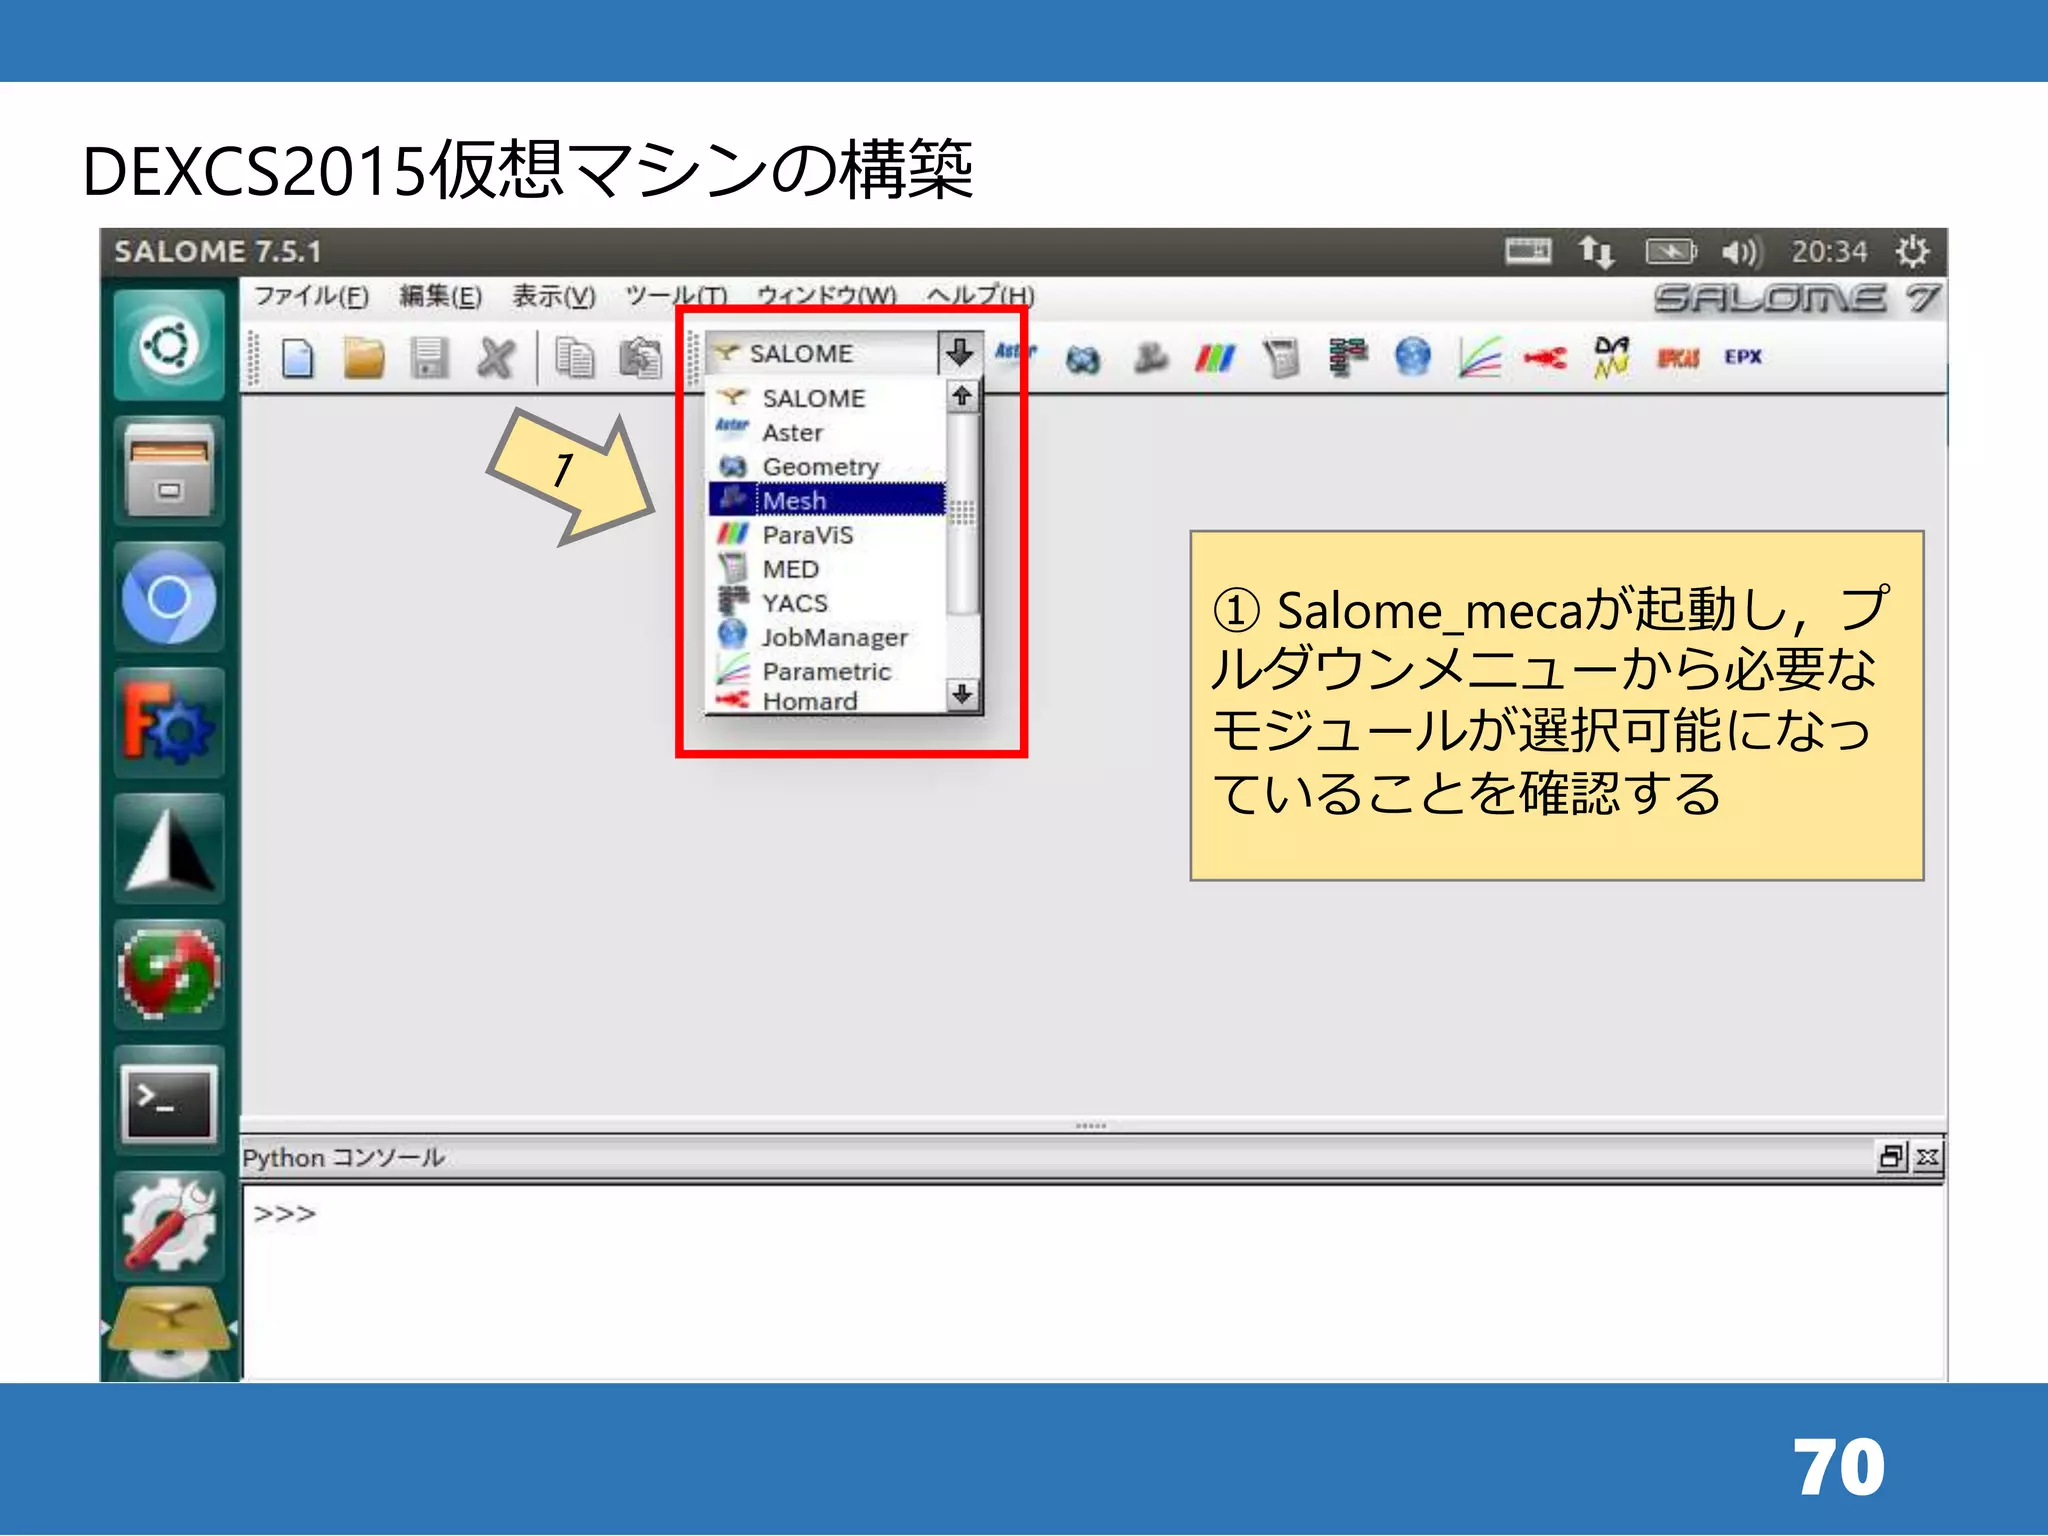
Task: Click the module list scroll up arrow
Action: coord(962,396)
